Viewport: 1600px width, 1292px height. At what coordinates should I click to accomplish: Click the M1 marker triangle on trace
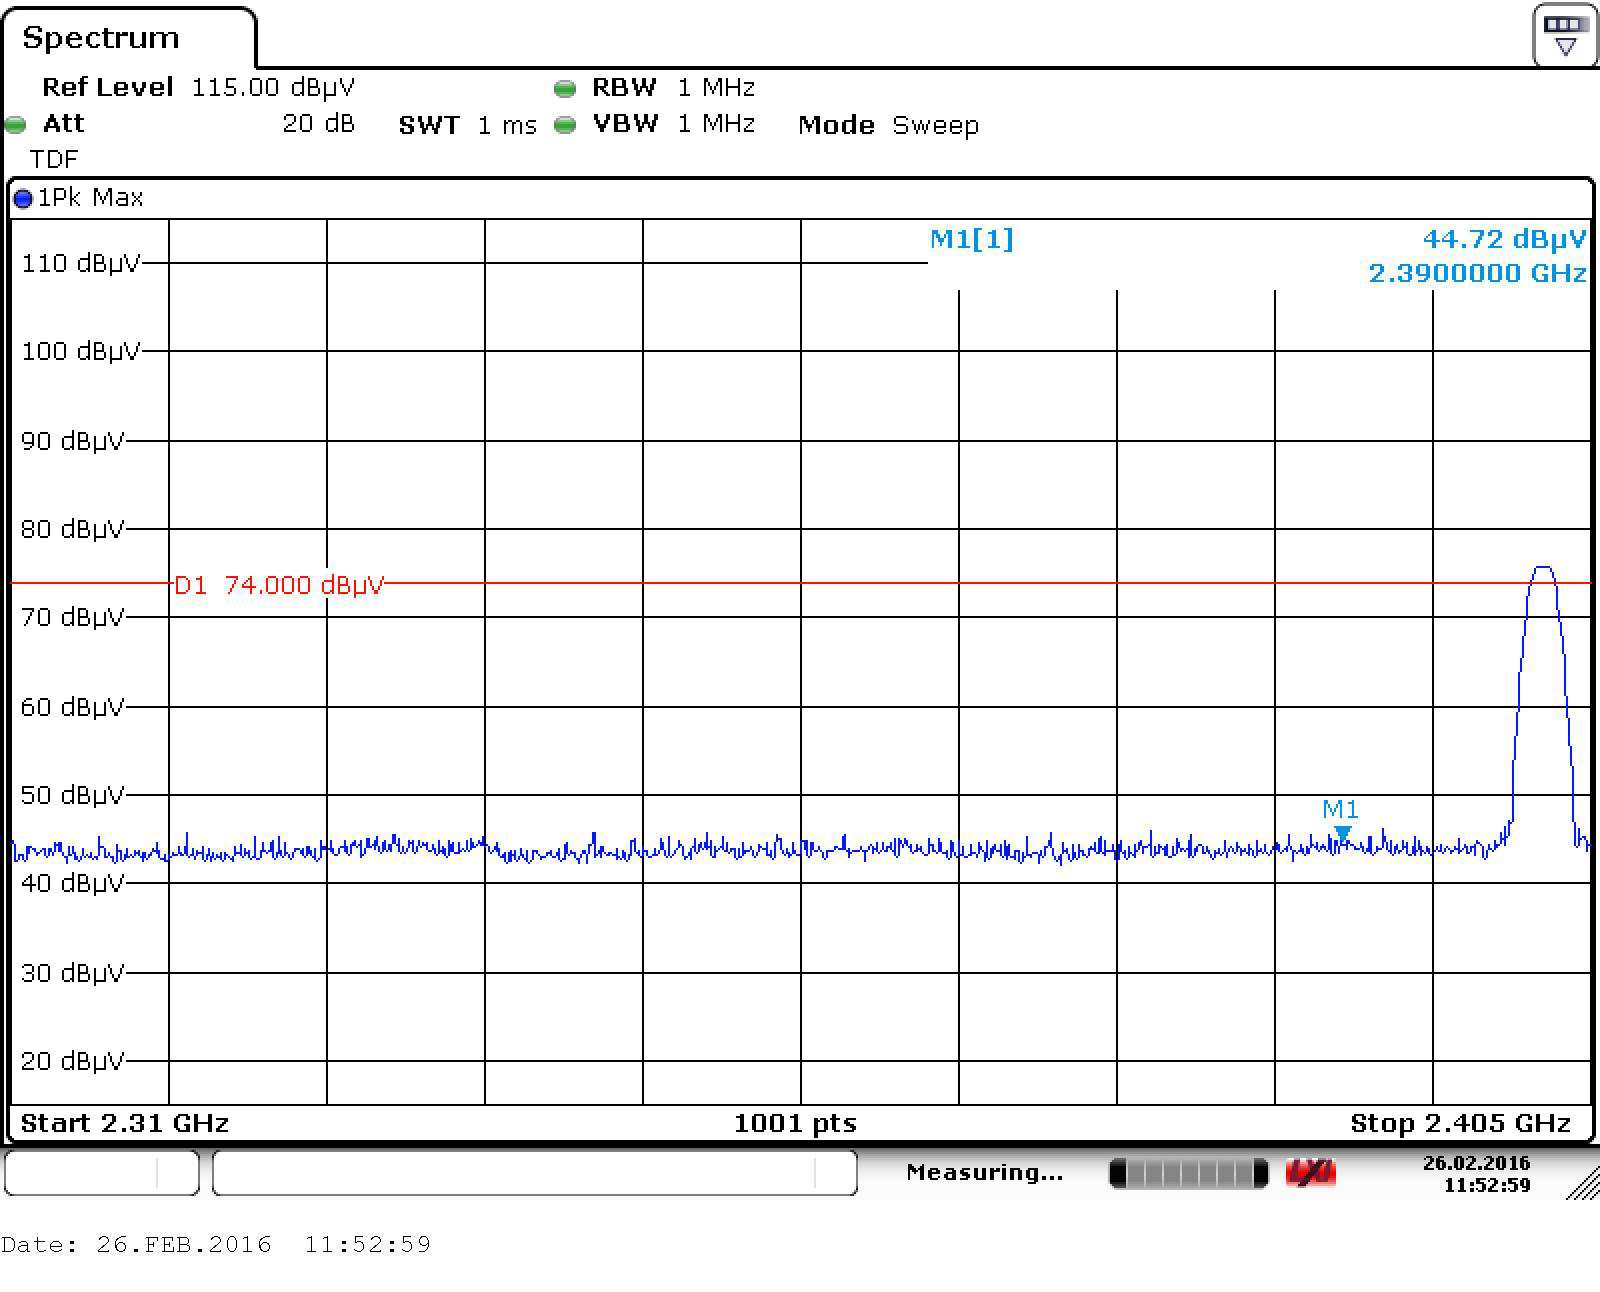pos(1343,833)
